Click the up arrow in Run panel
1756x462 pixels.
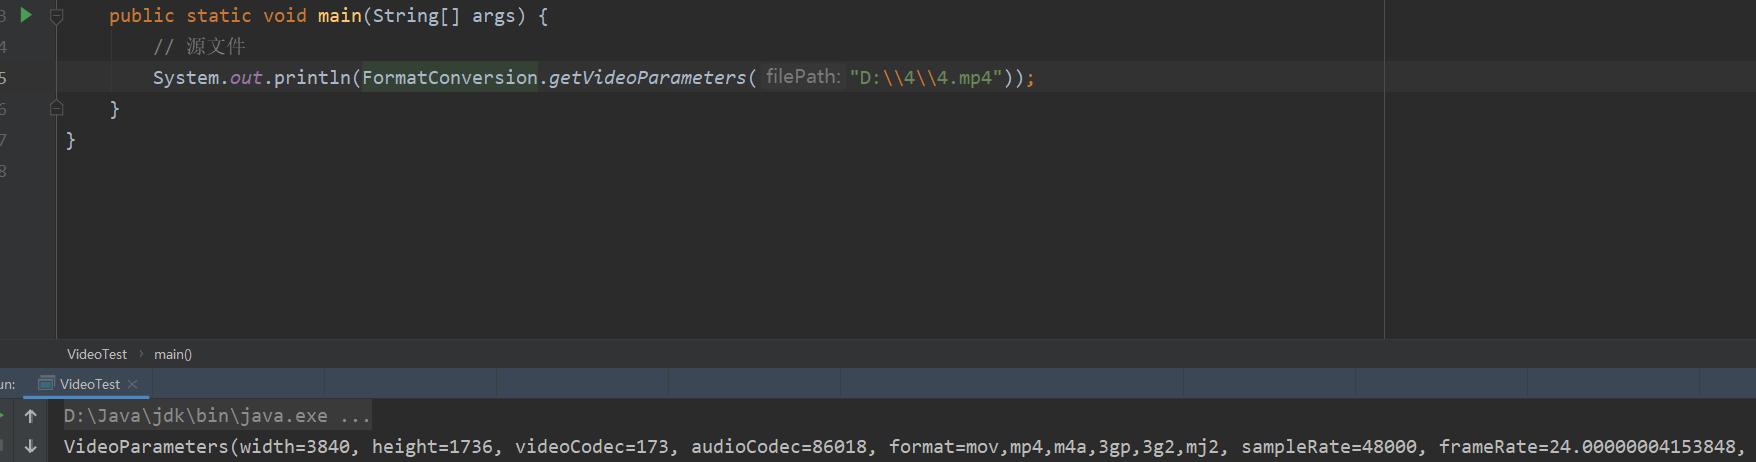[x=31, y=416]
